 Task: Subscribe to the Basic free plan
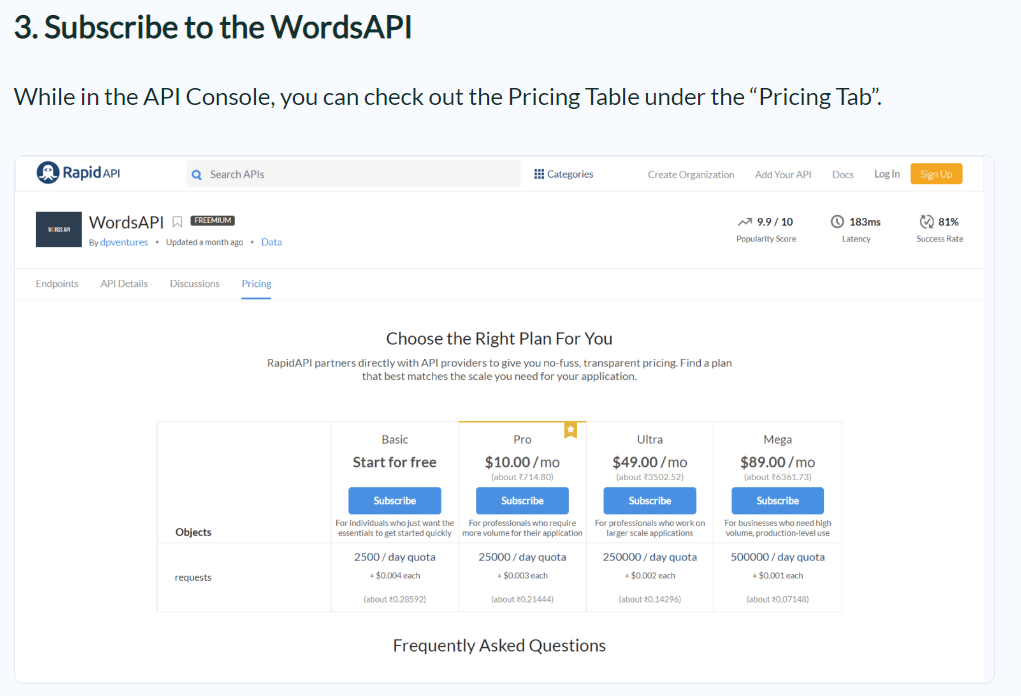click(395, 501)
